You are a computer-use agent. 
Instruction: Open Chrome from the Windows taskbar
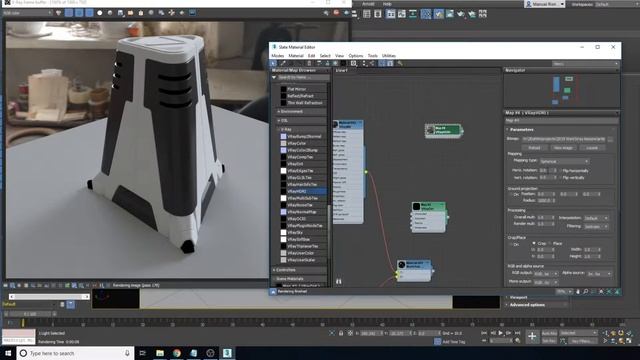point(177,353)
